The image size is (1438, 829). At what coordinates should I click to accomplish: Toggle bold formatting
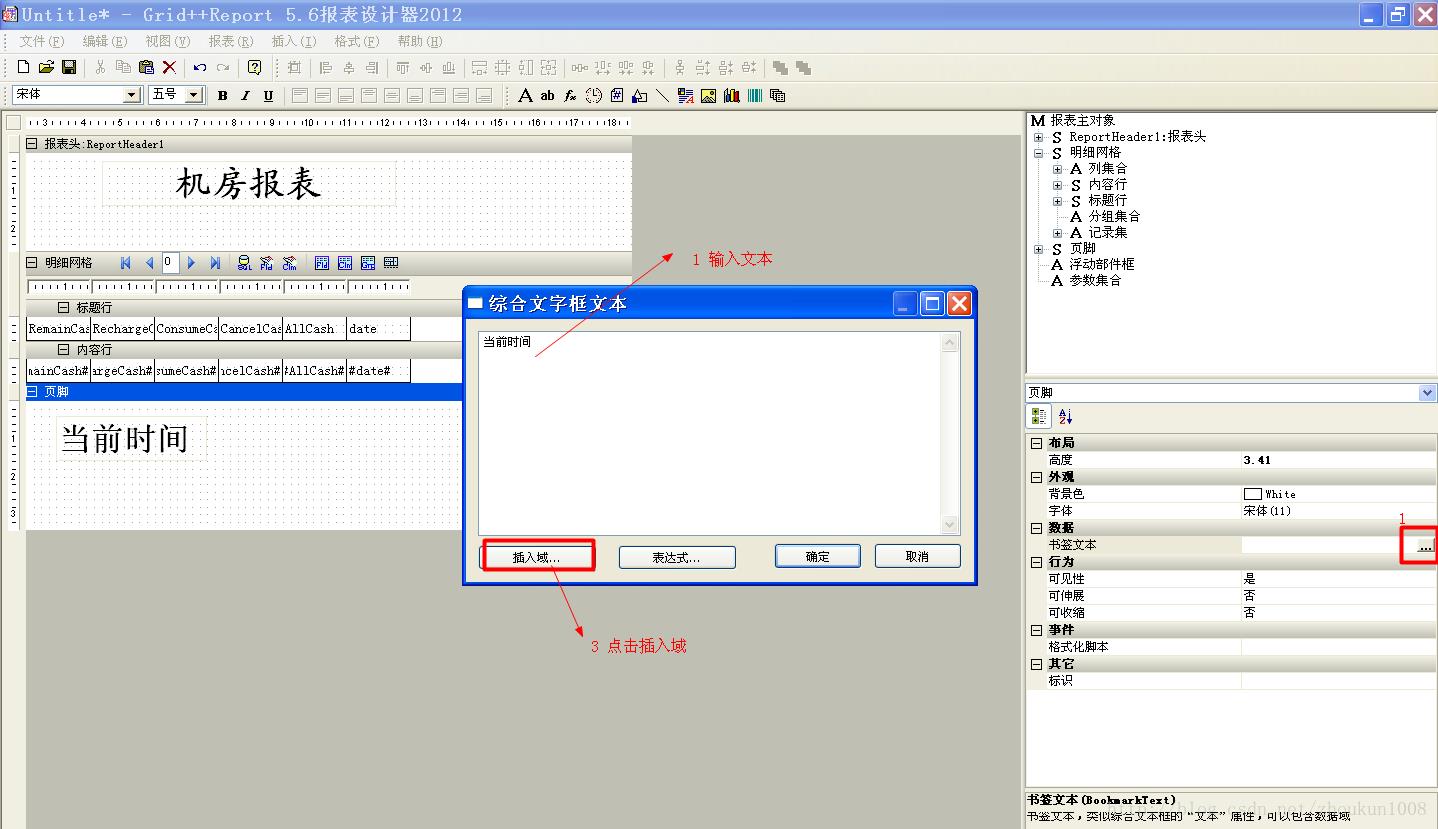[222, 95]
